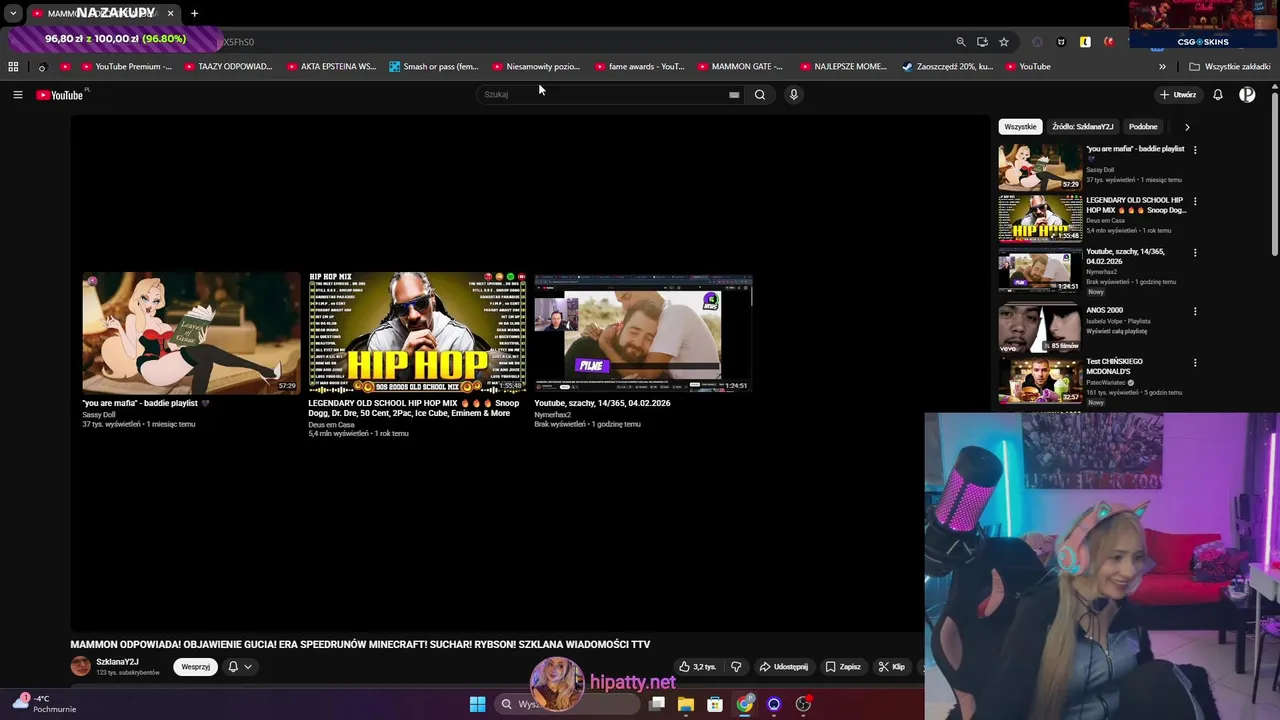This screenshot has height=720, width=1280.
Task: Click the Klip clip button
Action: point(892,667)
